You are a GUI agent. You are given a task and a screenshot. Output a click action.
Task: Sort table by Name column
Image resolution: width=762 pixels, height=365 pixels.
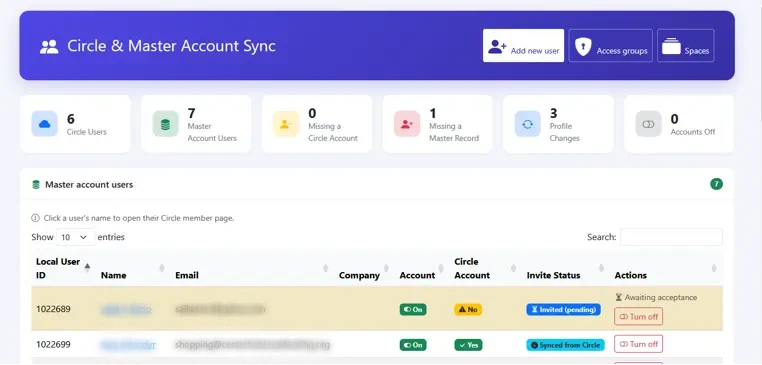[x=134, y=268]
